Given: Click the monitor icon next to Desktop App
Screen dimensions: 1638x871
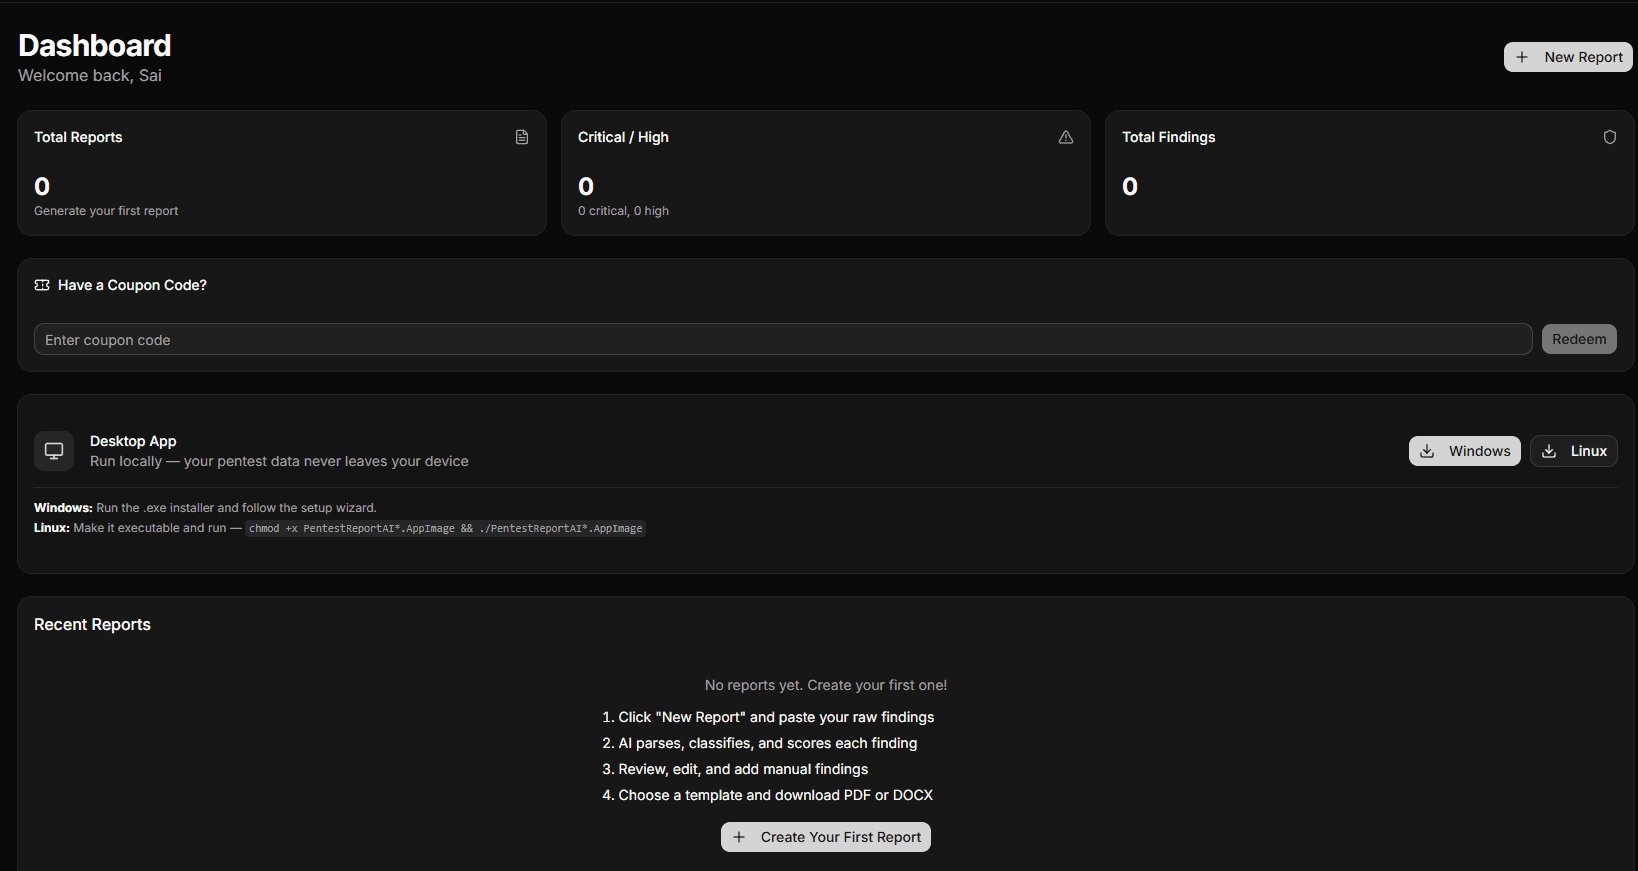Looking at the screenshot, I should (54, 451).
